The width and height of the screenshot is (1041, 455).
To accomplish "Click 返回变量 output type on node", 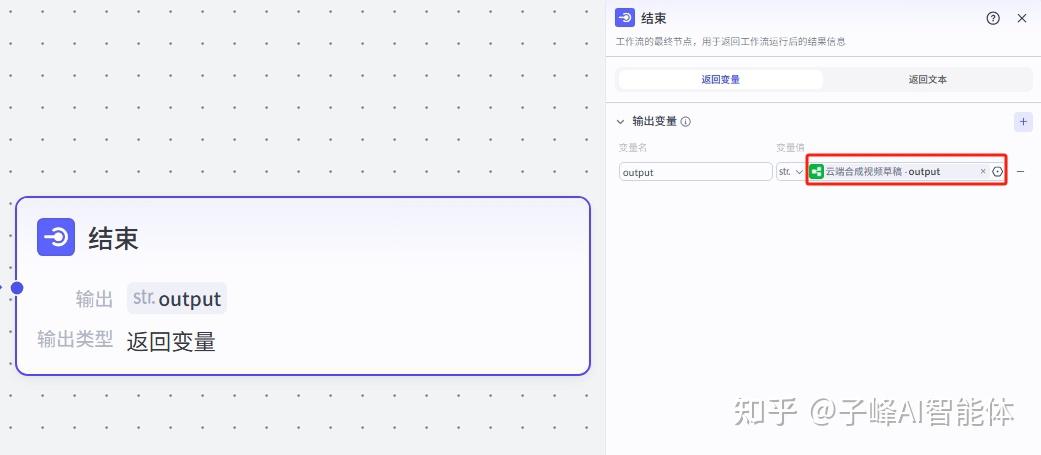I will (x=171, y=341).
